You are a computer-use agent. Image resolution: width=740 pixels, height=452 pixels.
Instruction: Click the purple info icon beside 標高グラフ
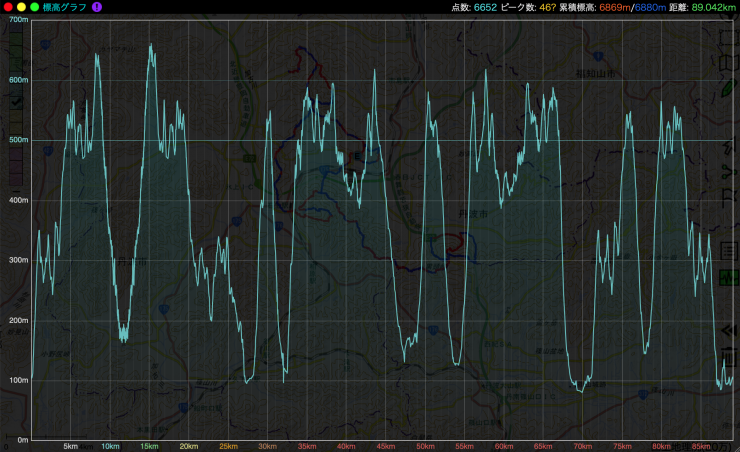point(96,7)
